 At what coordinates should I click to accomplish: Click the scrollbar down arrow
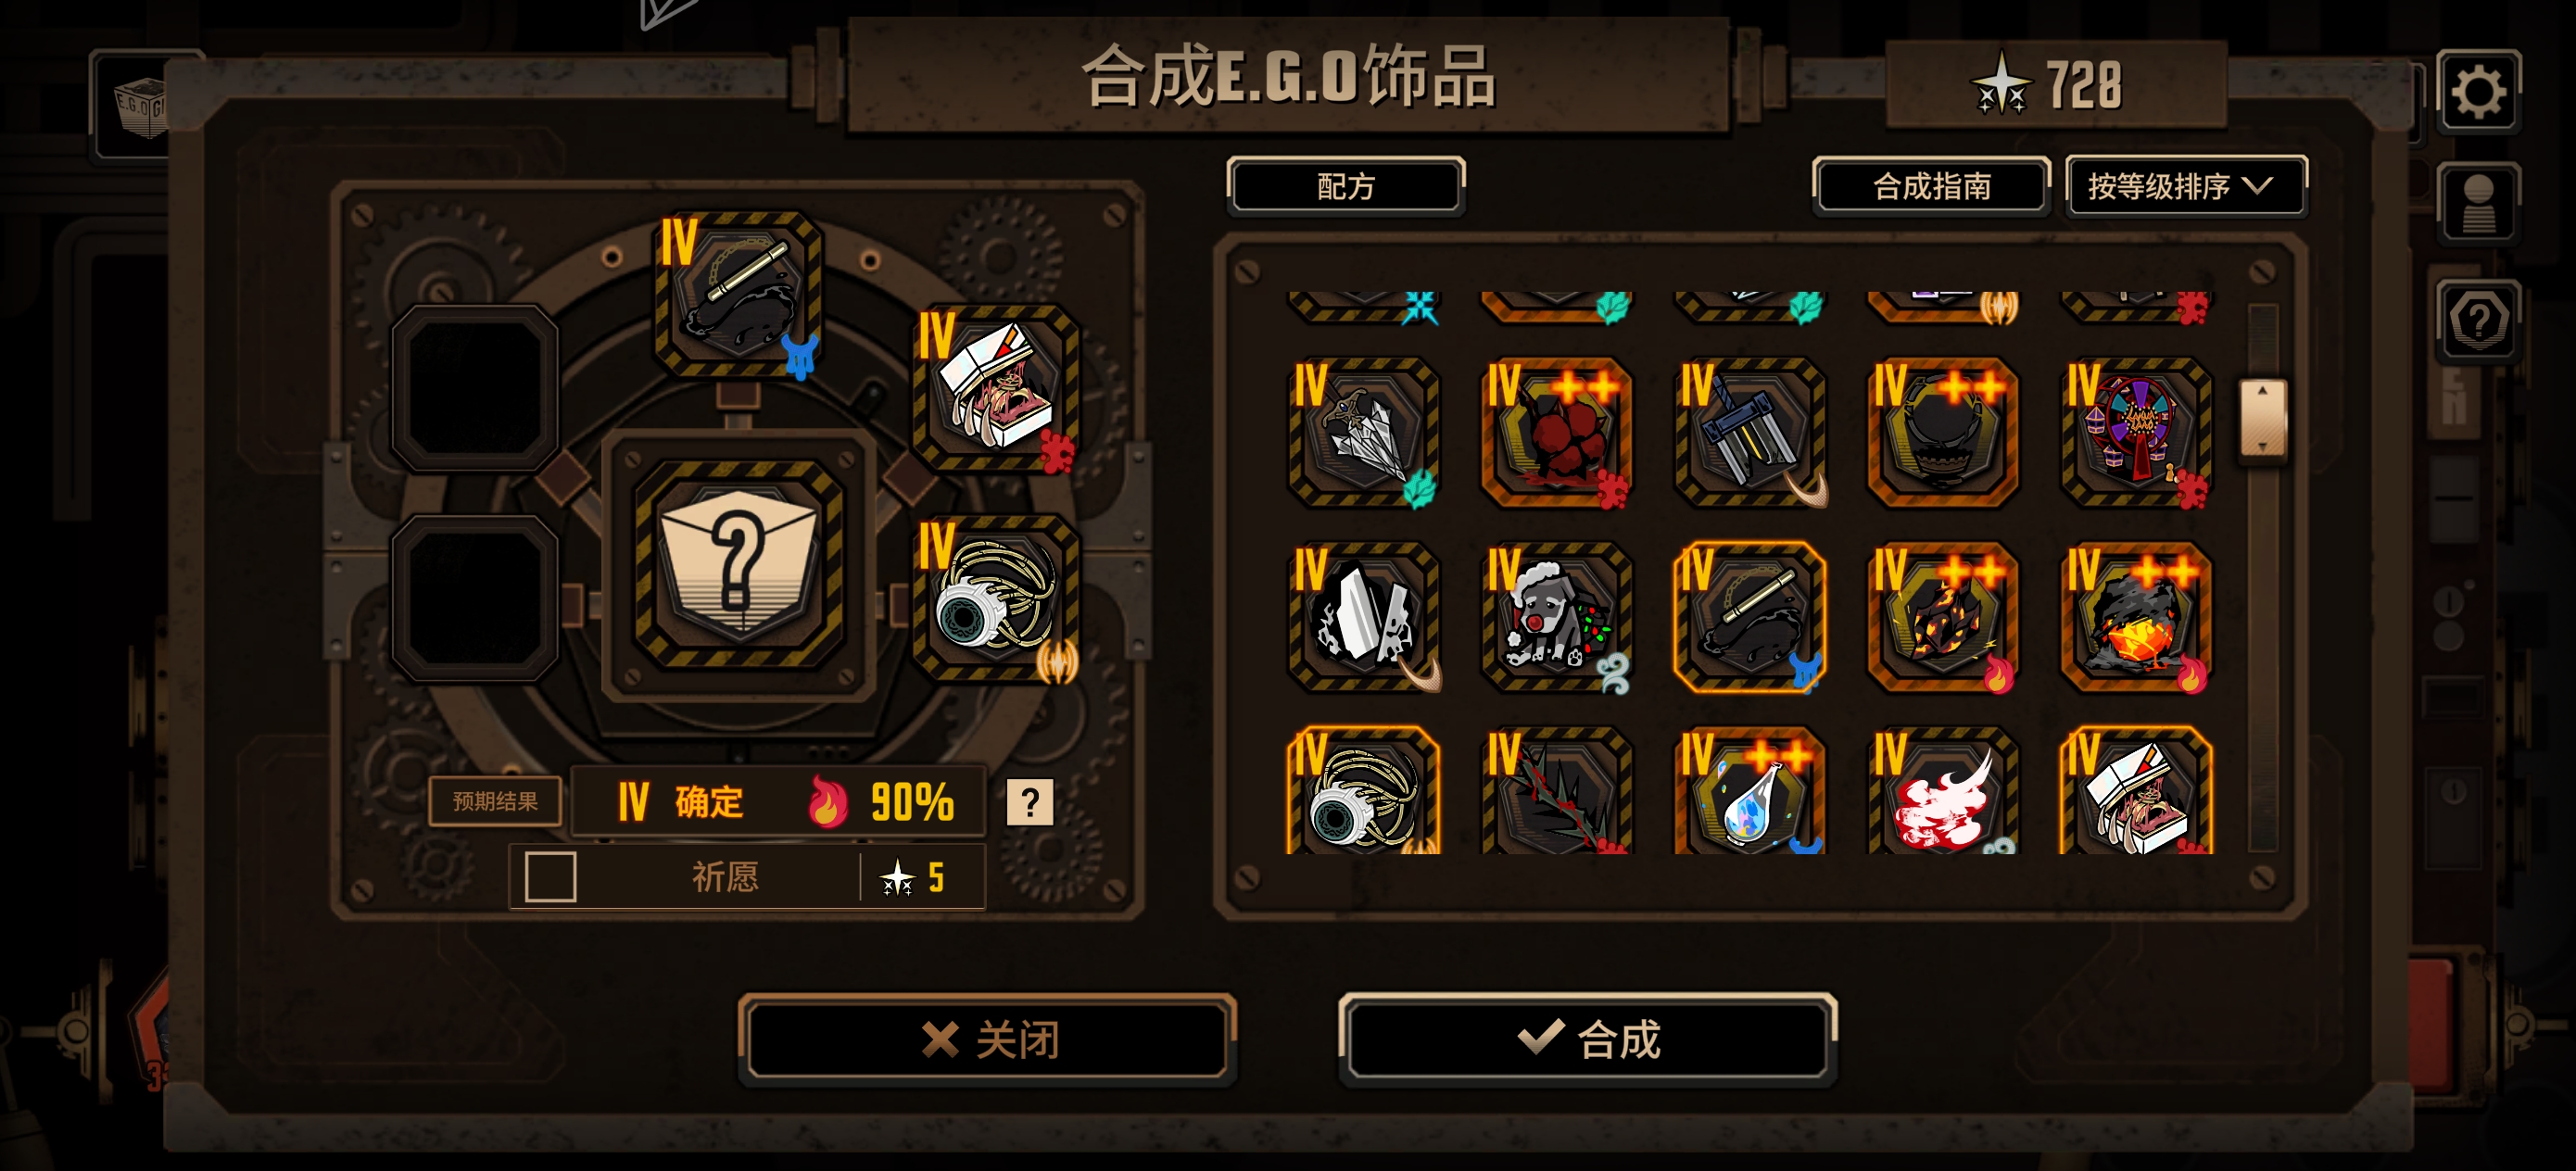pos(2262,447)
